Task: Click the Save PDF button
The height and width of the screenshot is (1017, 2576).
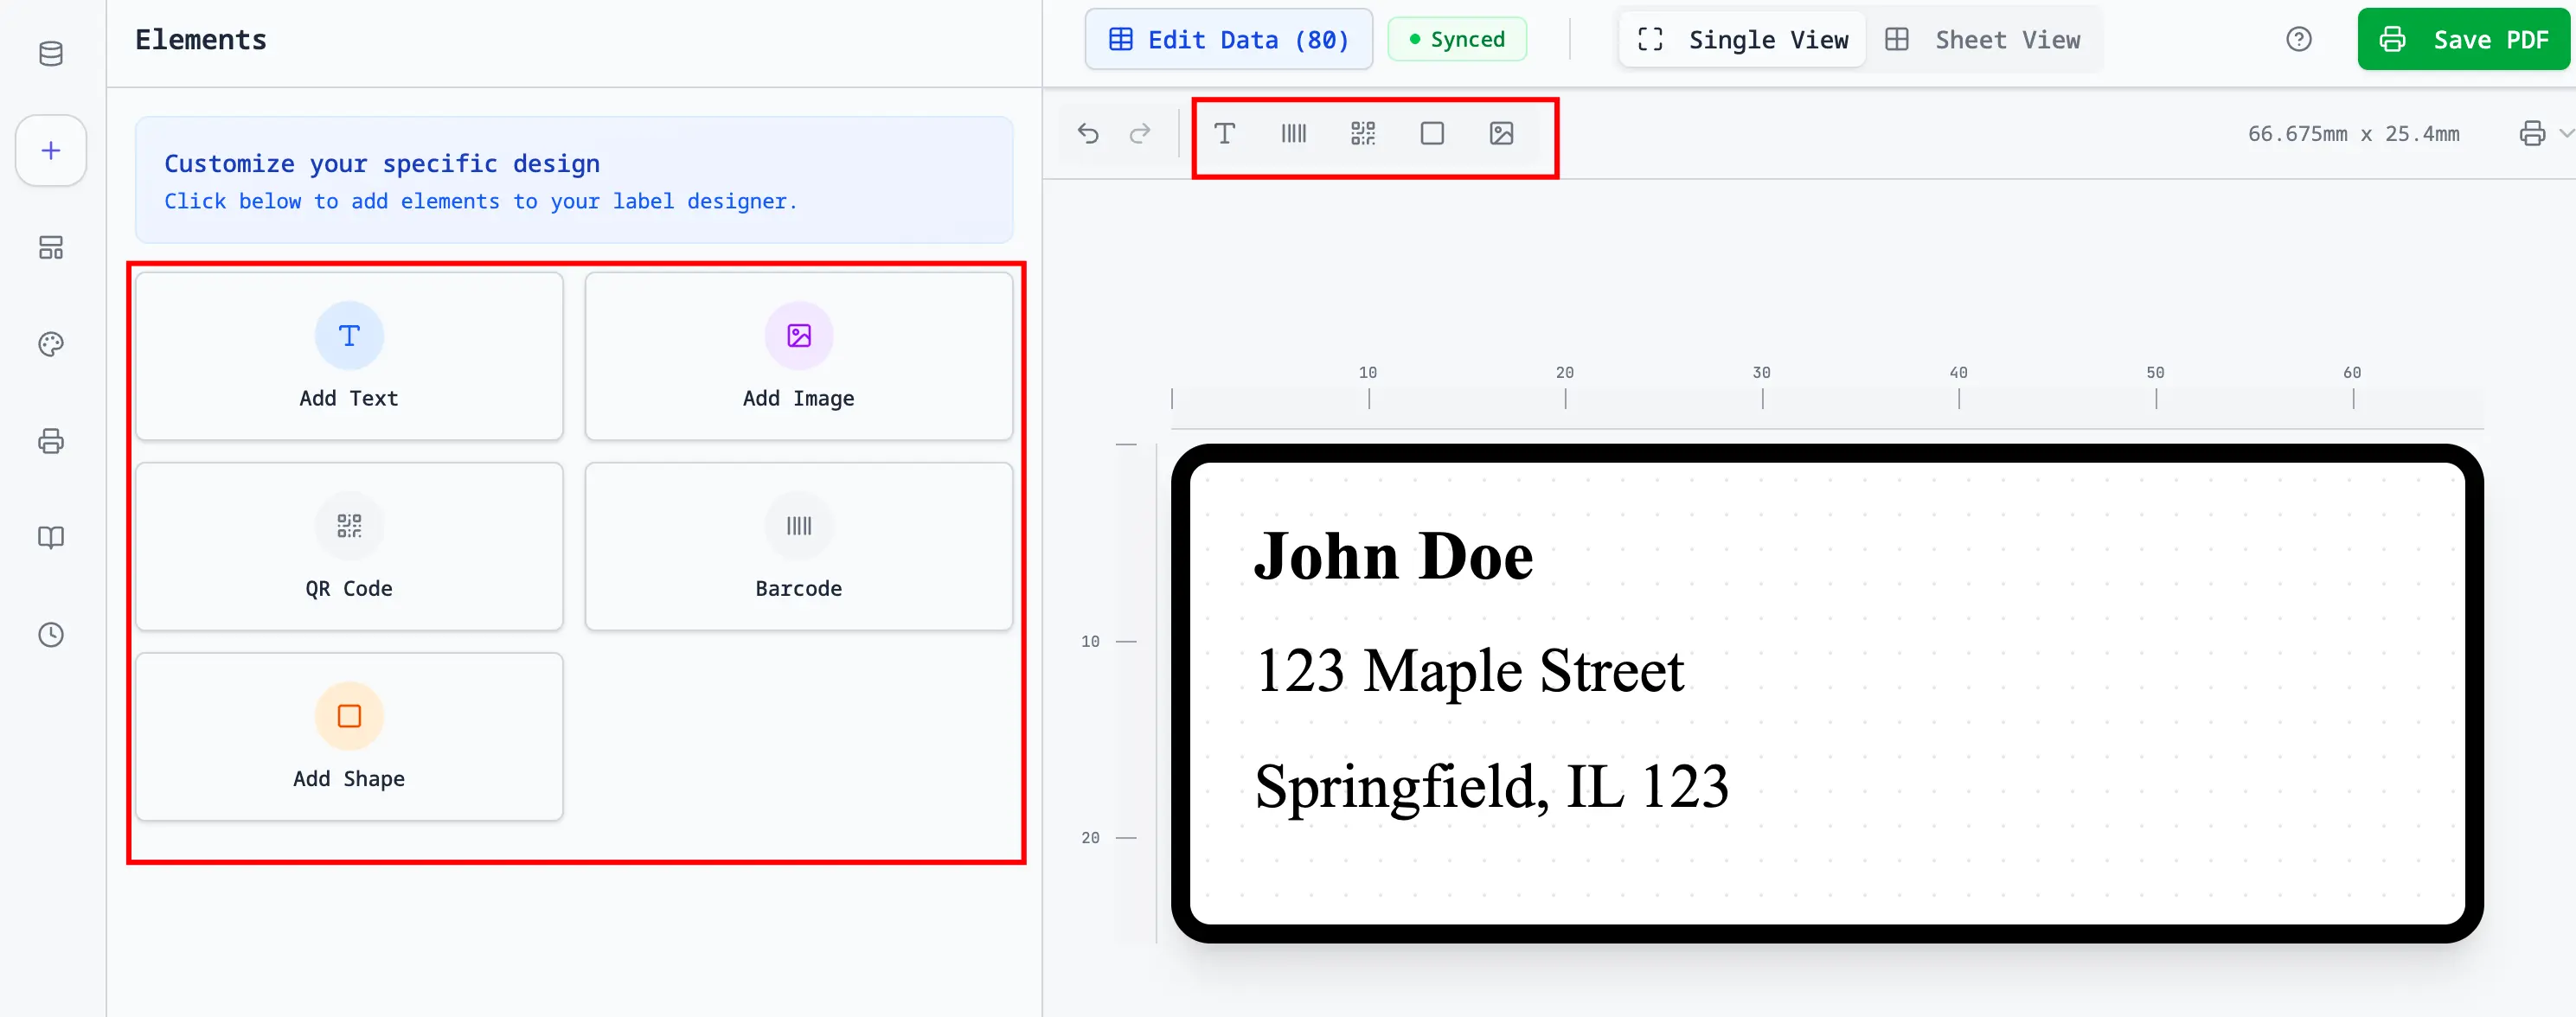Action: (x=2463, y=40)
